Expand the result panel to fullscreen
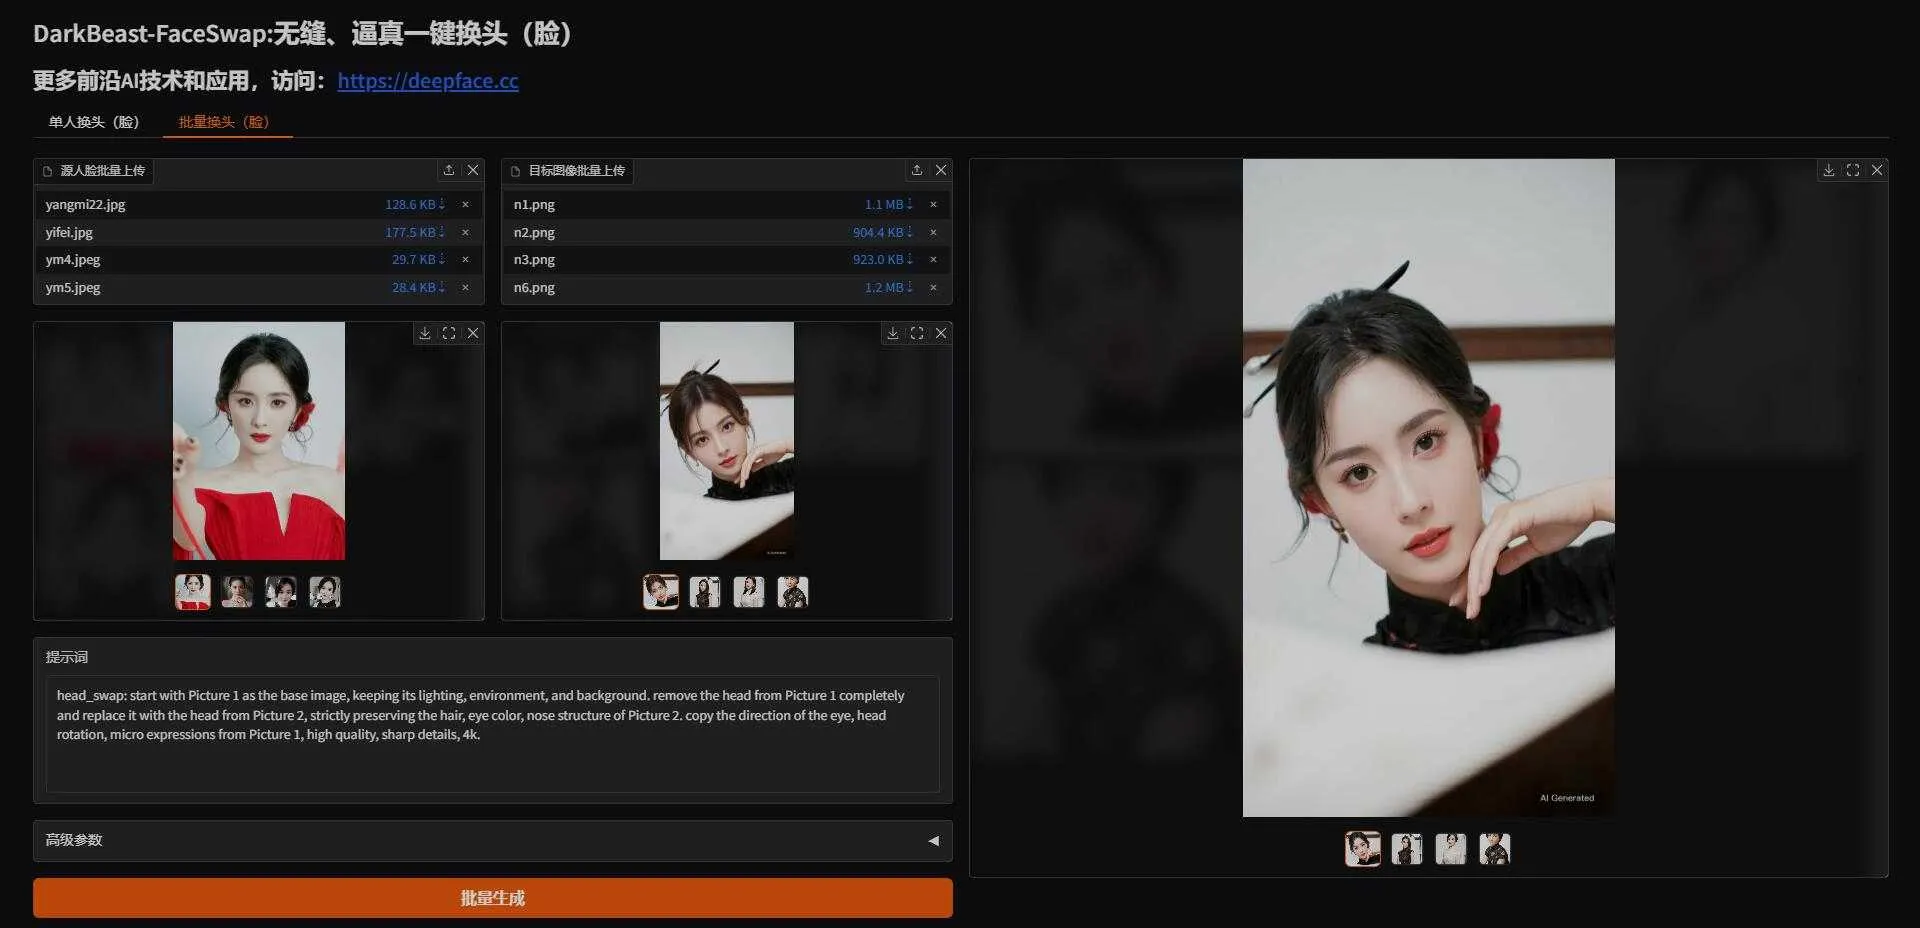The width and height of the screenshot is (1920, 928). pos(1853,170)
